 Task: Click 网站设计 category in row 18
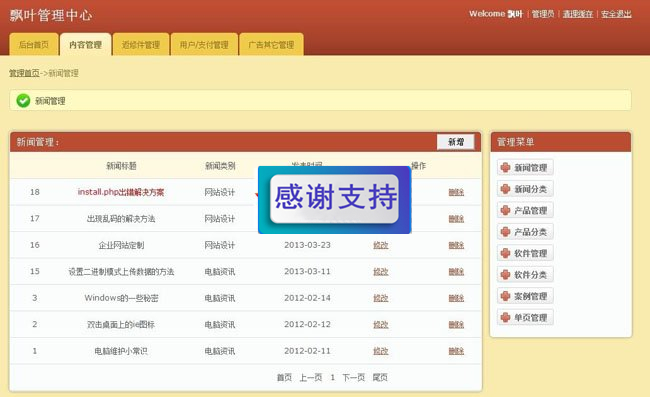(x=220, y=192)
